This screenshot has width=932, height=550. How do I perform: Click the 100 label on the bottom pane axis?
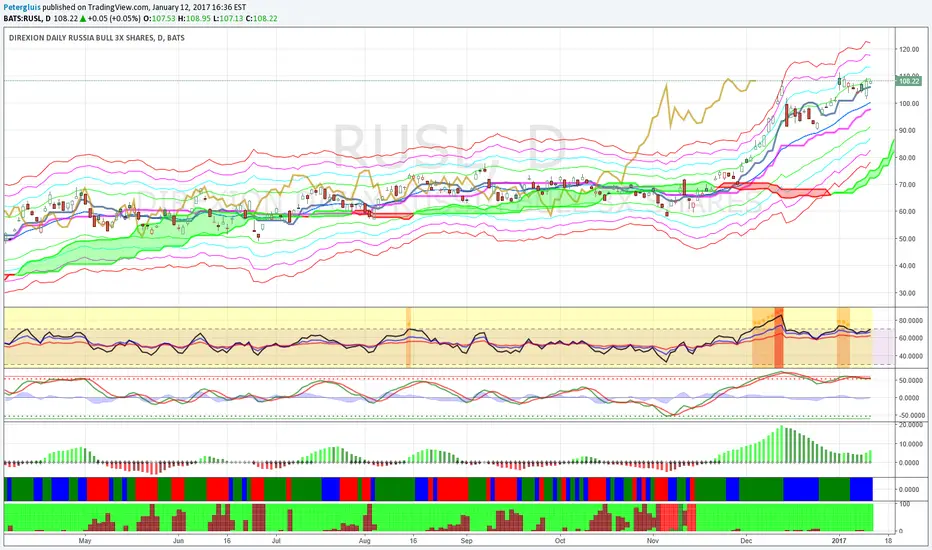(x=905, y=504)
